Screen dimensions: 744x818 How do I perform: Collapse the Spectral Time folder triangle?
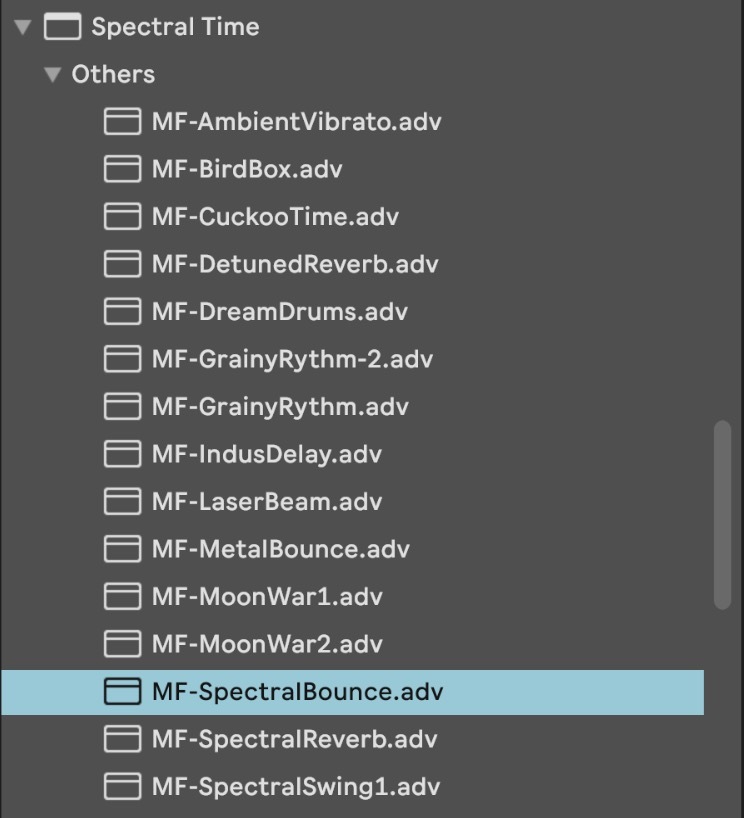[22, 27]
